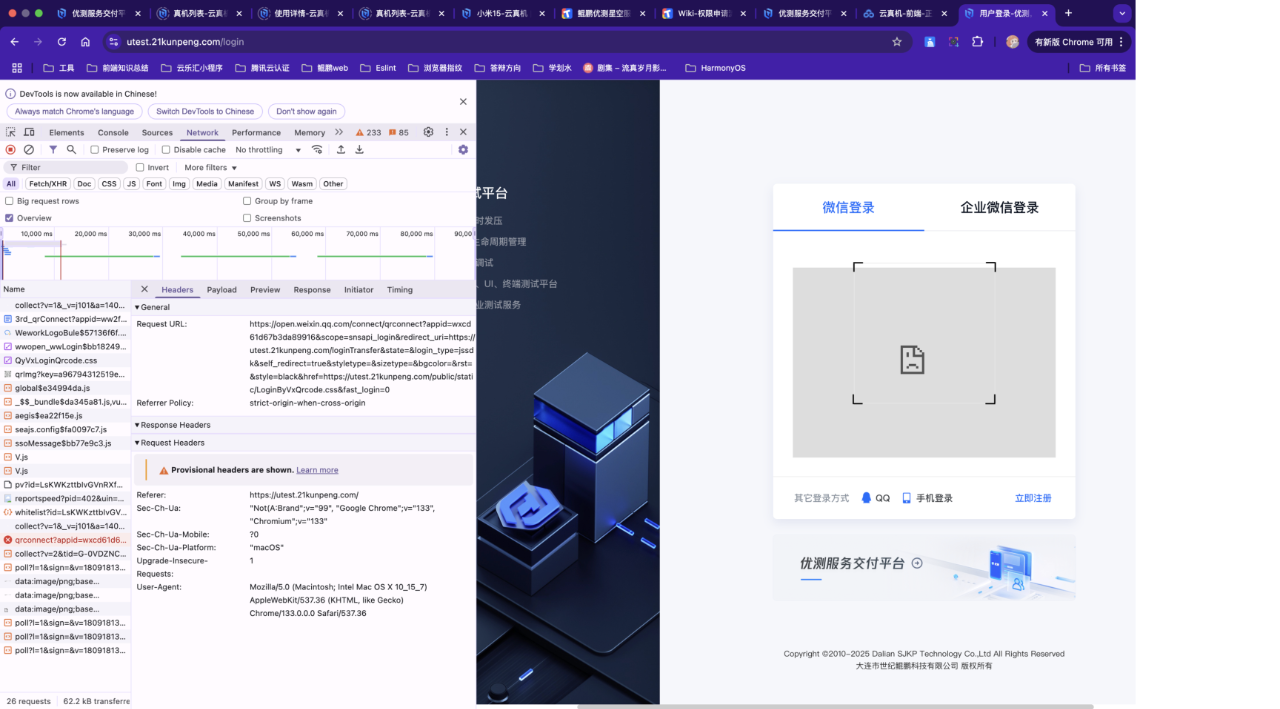
Task: Toggle the device toolbar icon
Action: point(29,132)
